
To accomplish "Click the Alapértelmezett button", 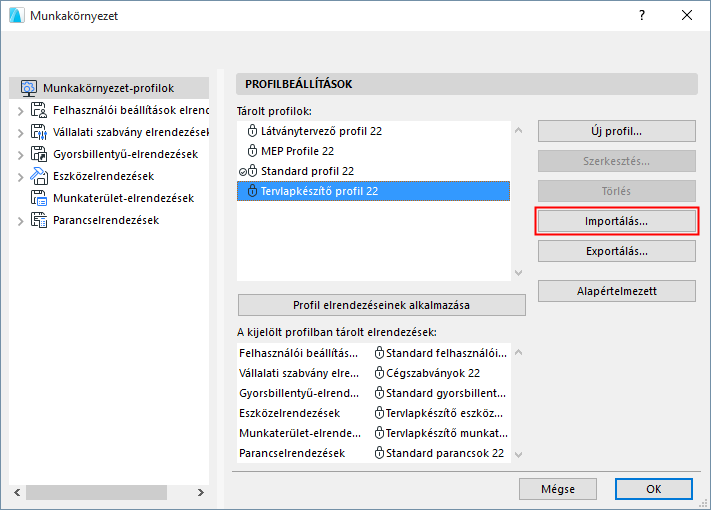I will (x=617, y=291).
